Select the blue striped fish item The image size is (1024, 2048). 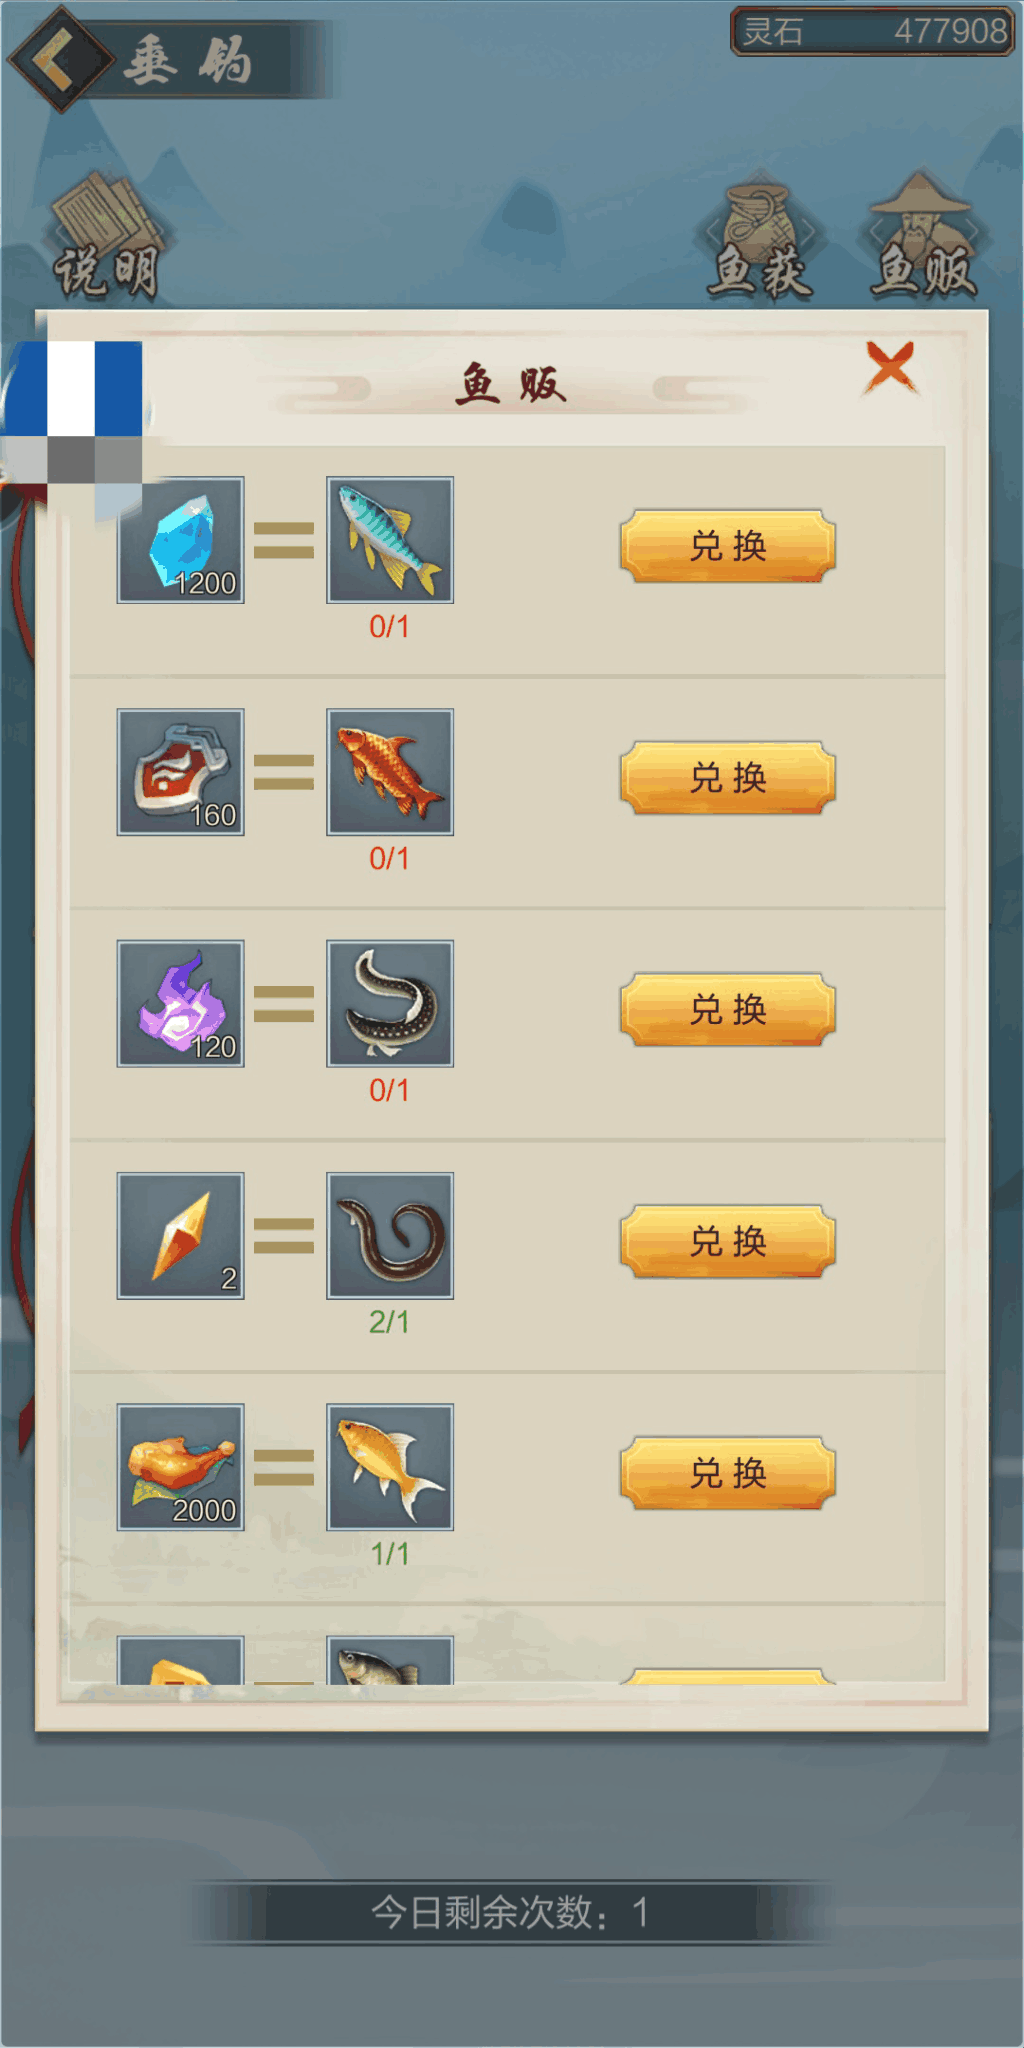click(x=390, y=540)
